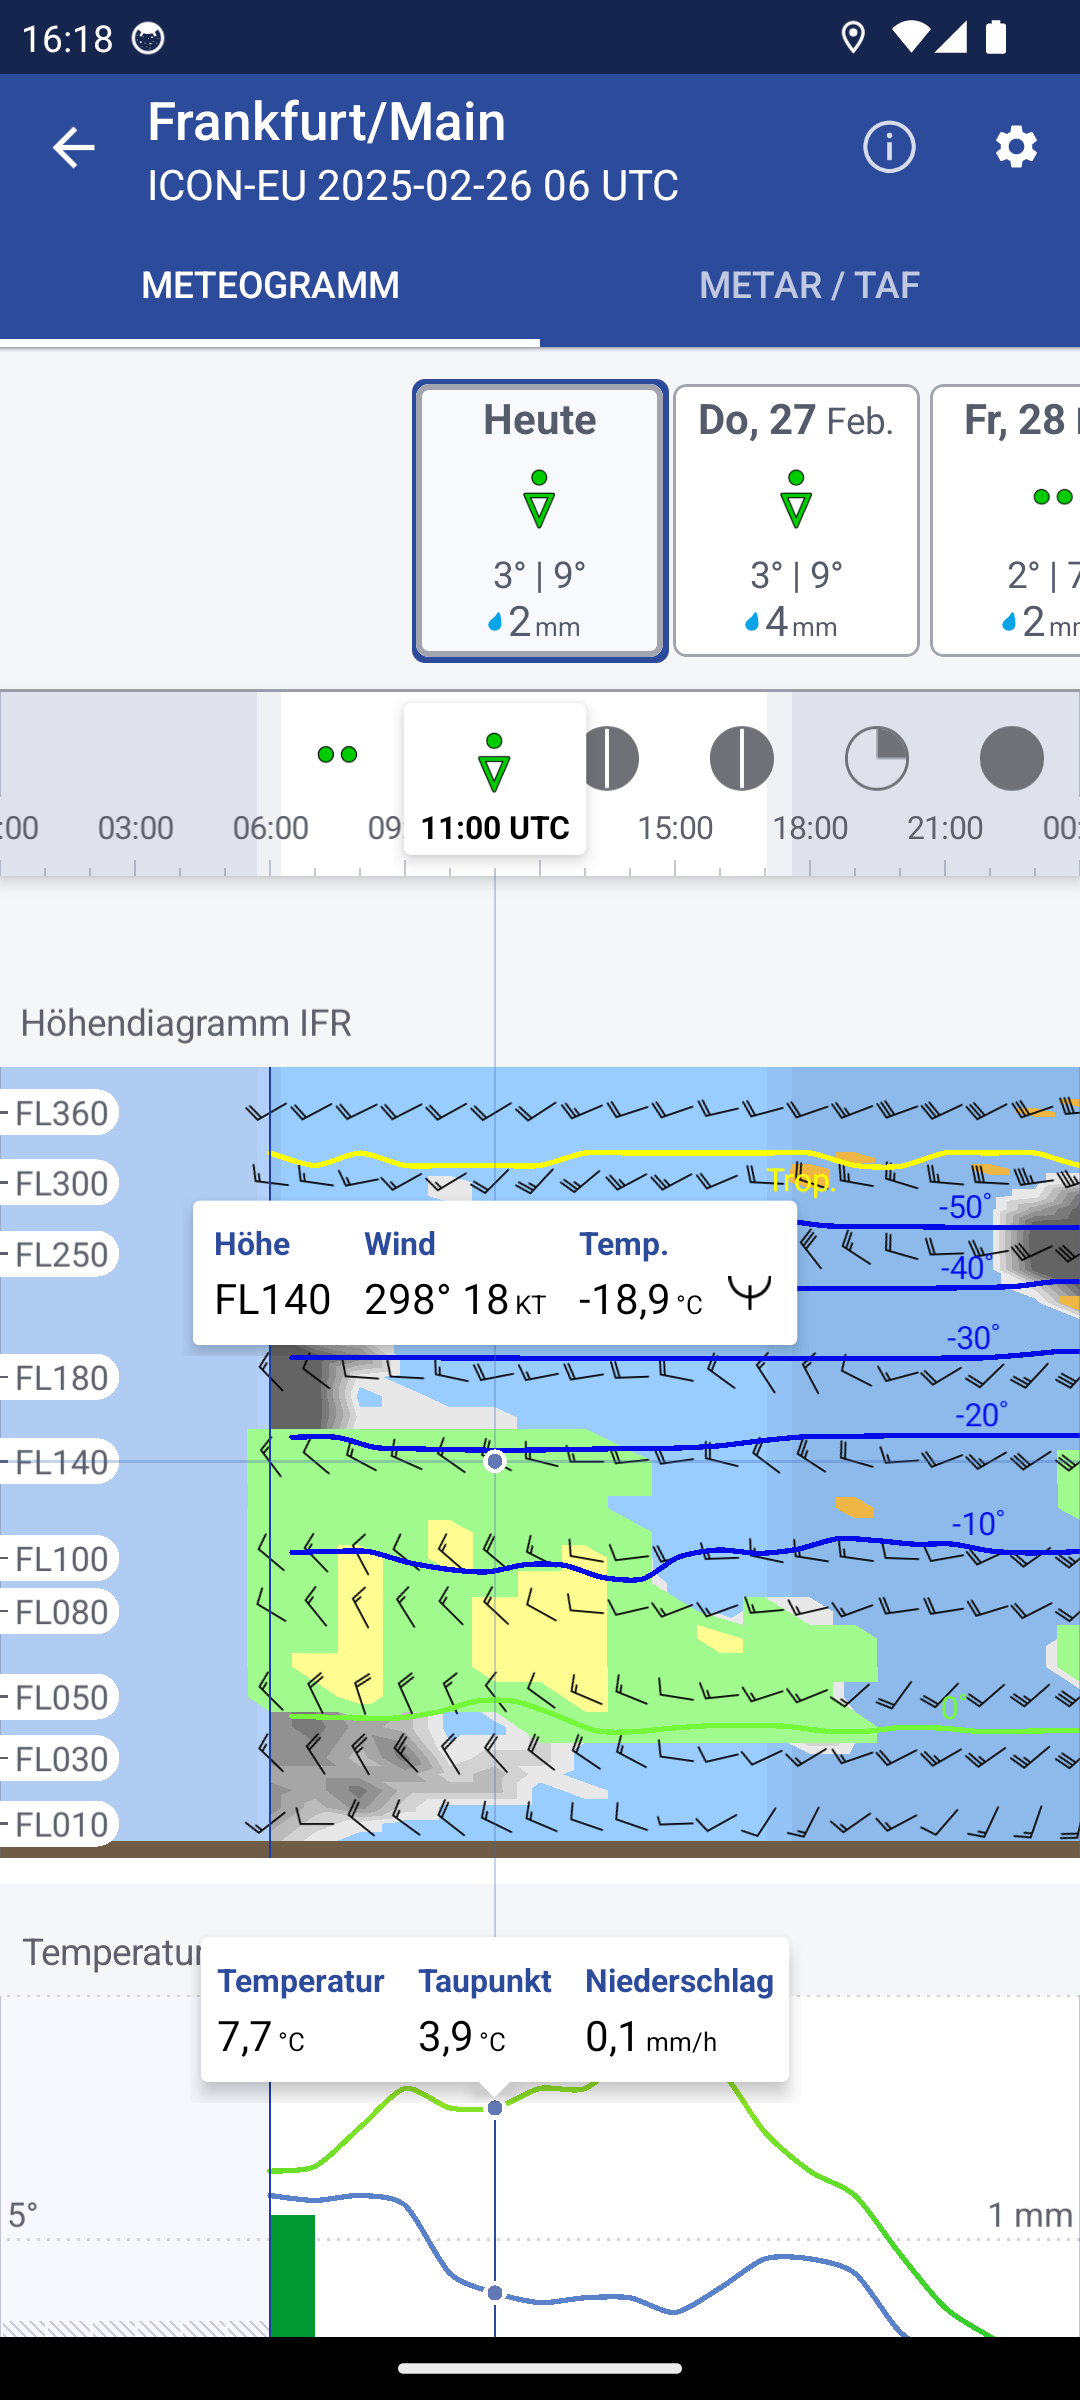
Task: Select the METEOGRAMM tab
Action: pos(270,286)
